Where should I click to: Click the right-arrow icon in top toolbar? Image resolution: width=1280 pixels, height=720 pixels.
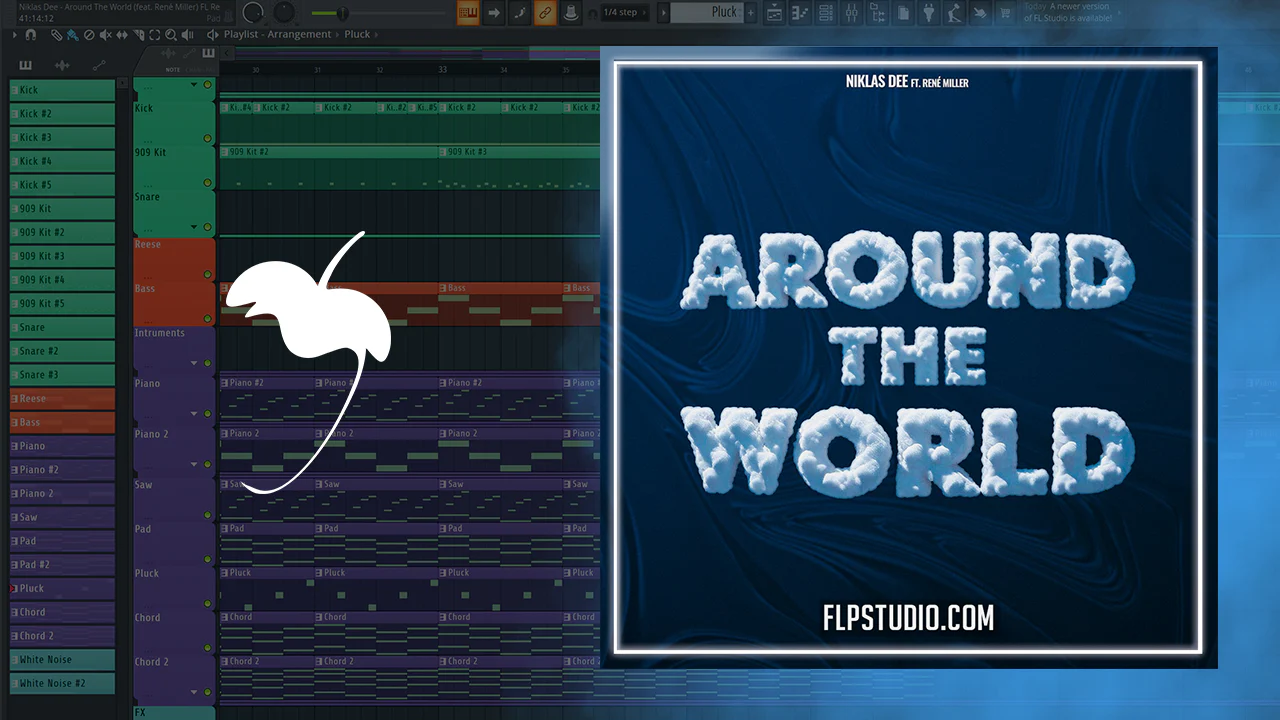point(494,13)
